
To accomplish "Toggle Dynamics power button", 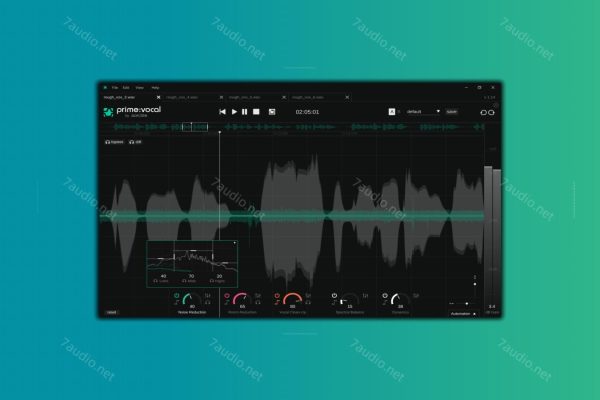I will coord(385,296).
